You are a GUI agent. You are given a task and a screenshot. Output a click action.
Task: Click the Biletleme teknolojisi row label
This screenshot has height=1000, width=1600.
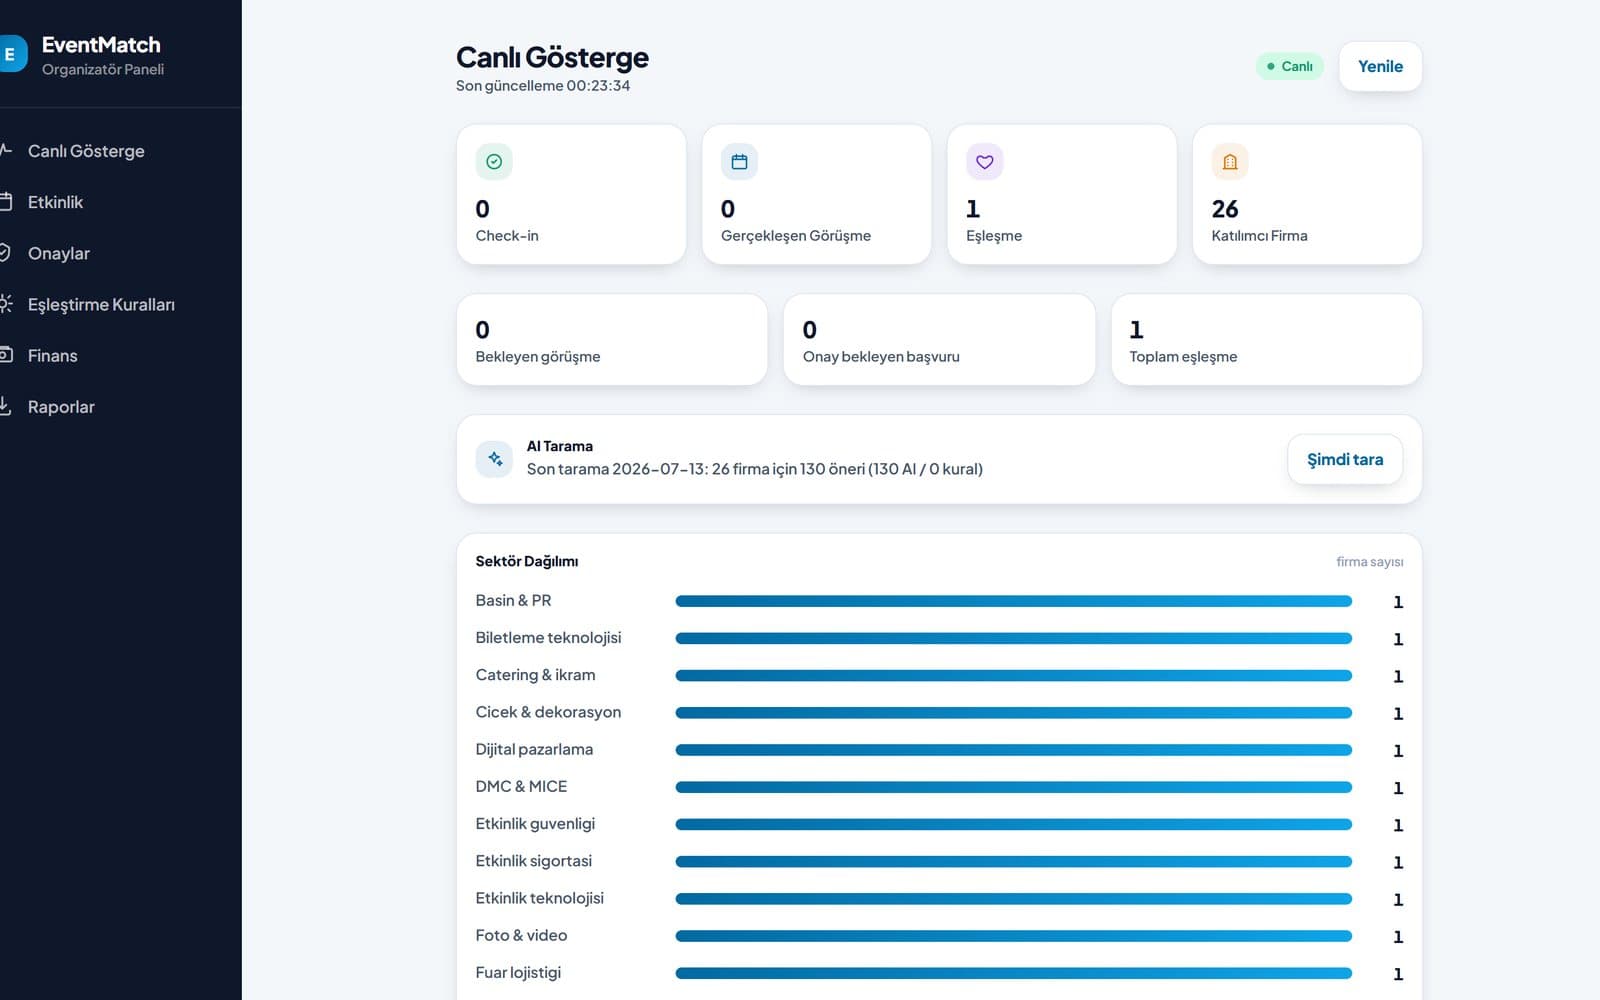pos(548,637)
